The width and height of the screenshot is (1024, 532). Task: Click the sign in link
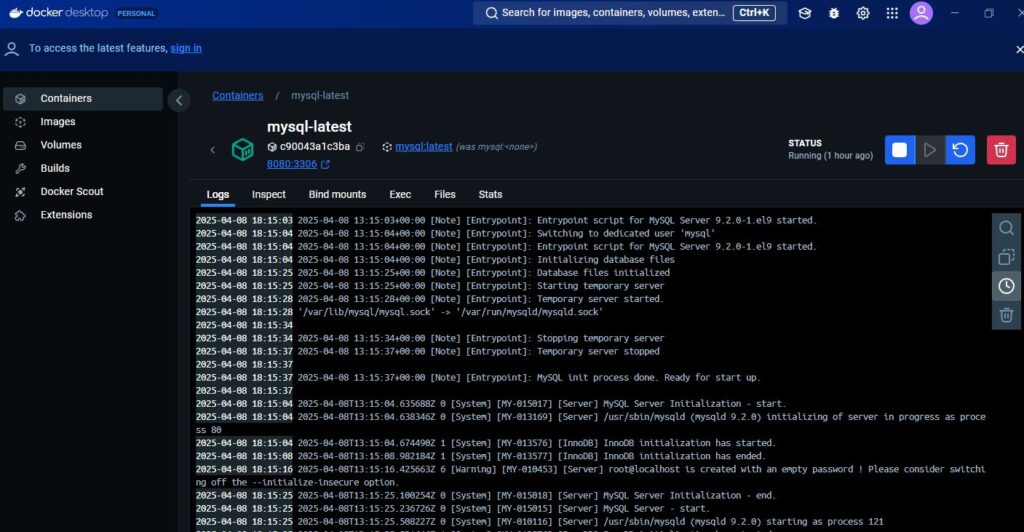coord(186,48)
